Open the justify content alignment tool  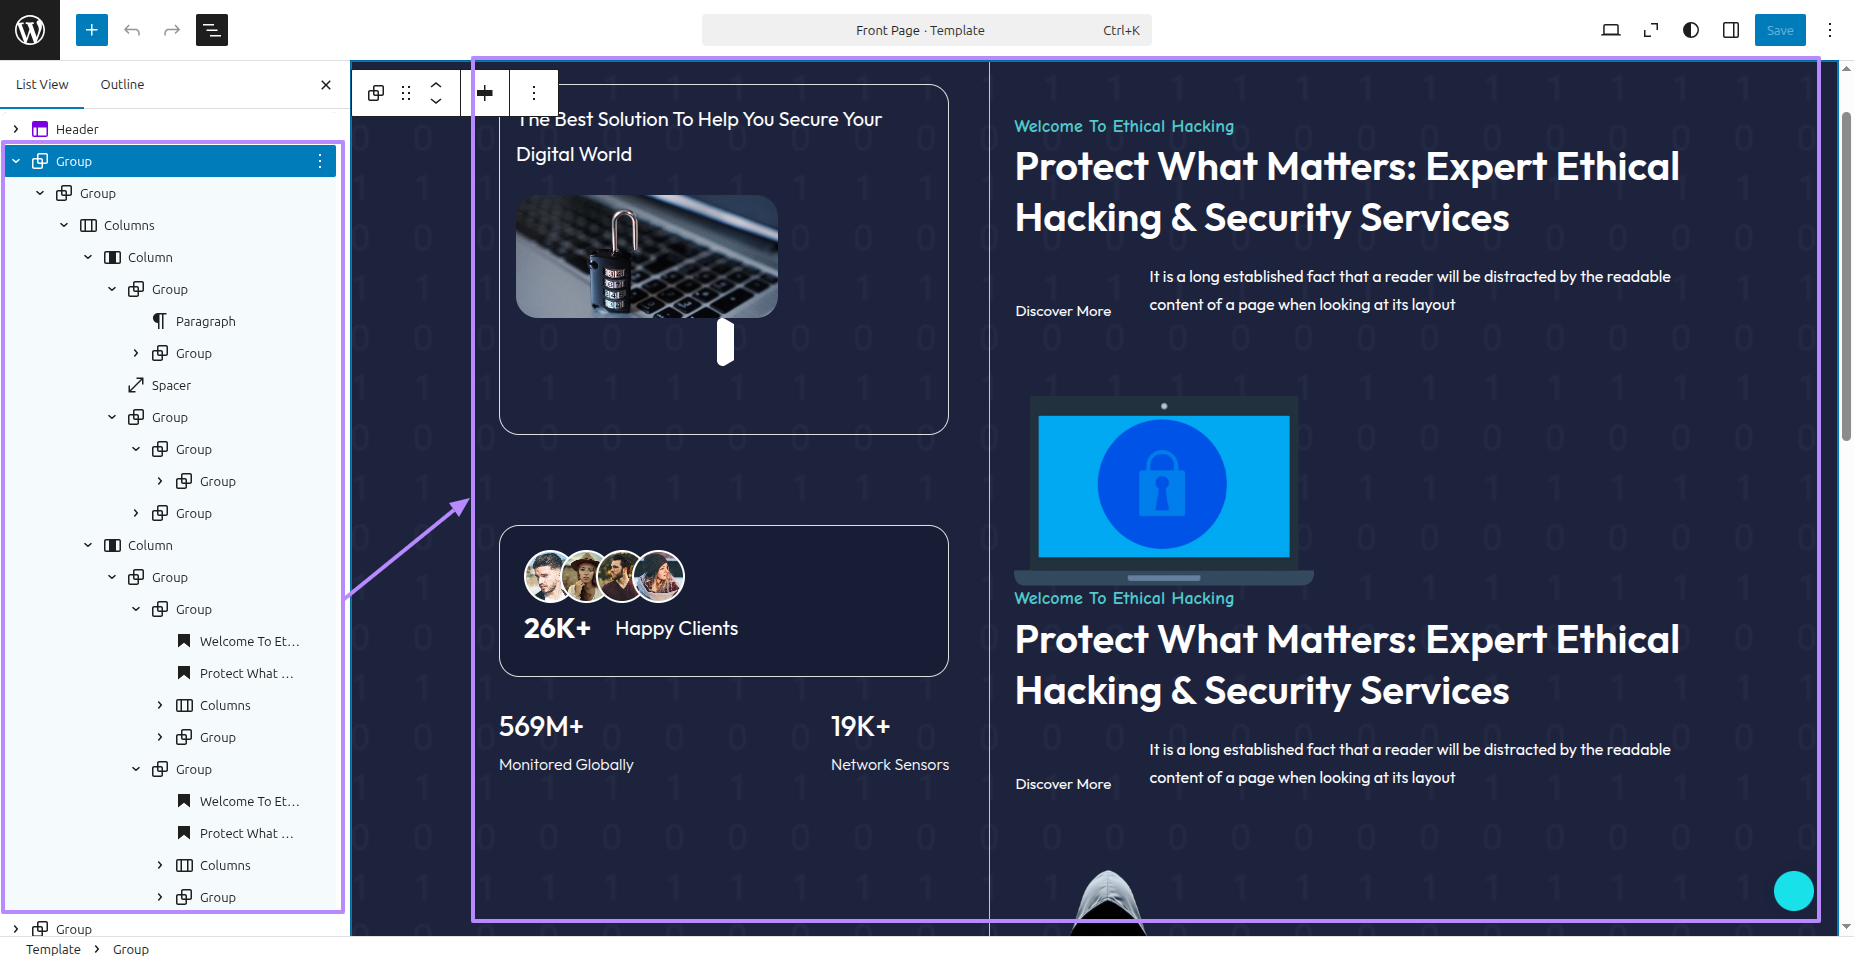(x=485, y=93)
